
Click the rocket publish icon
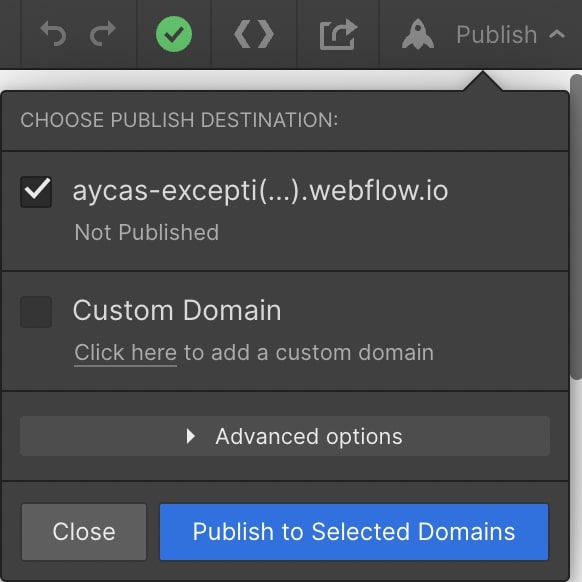[x=418, y=34]
